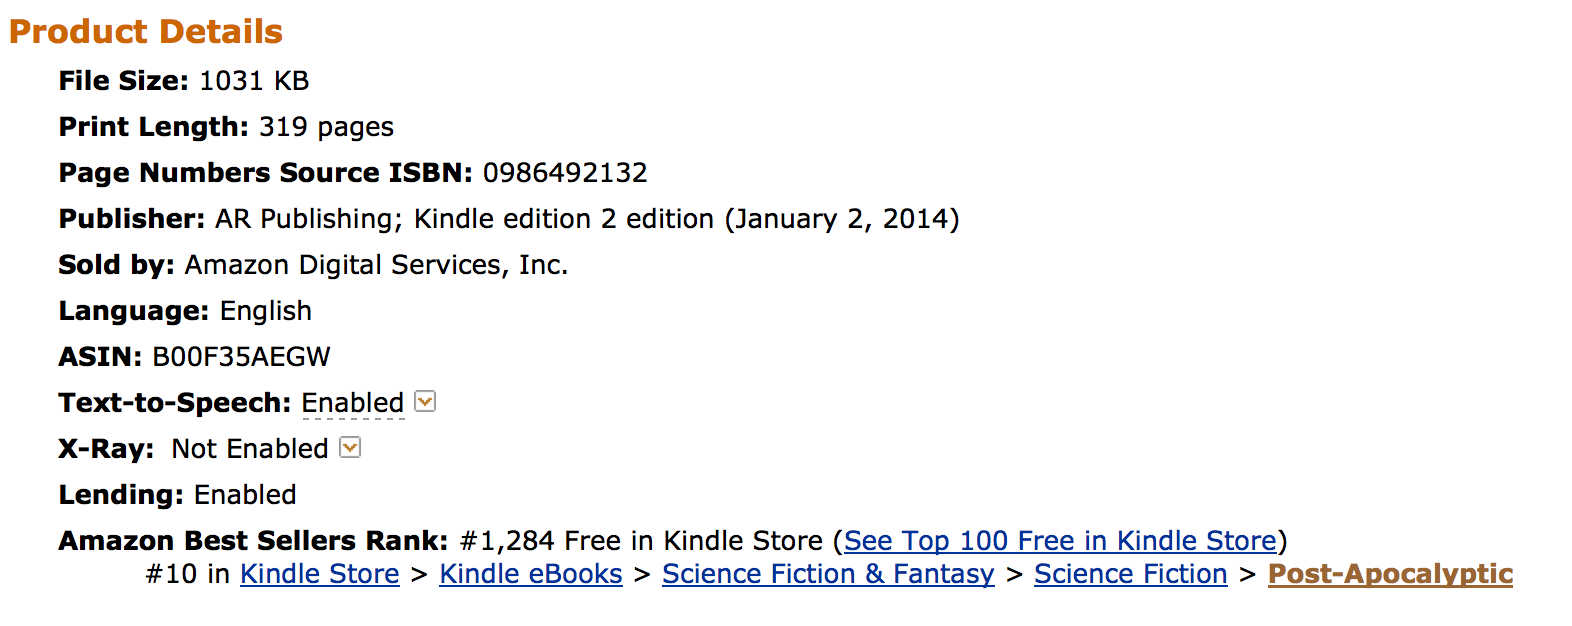This screenshot has width=1572, height=626.
Task: Click the Amazon Digital Services, Inc. text
Action: pyautogui.click(x=376, y=265)
